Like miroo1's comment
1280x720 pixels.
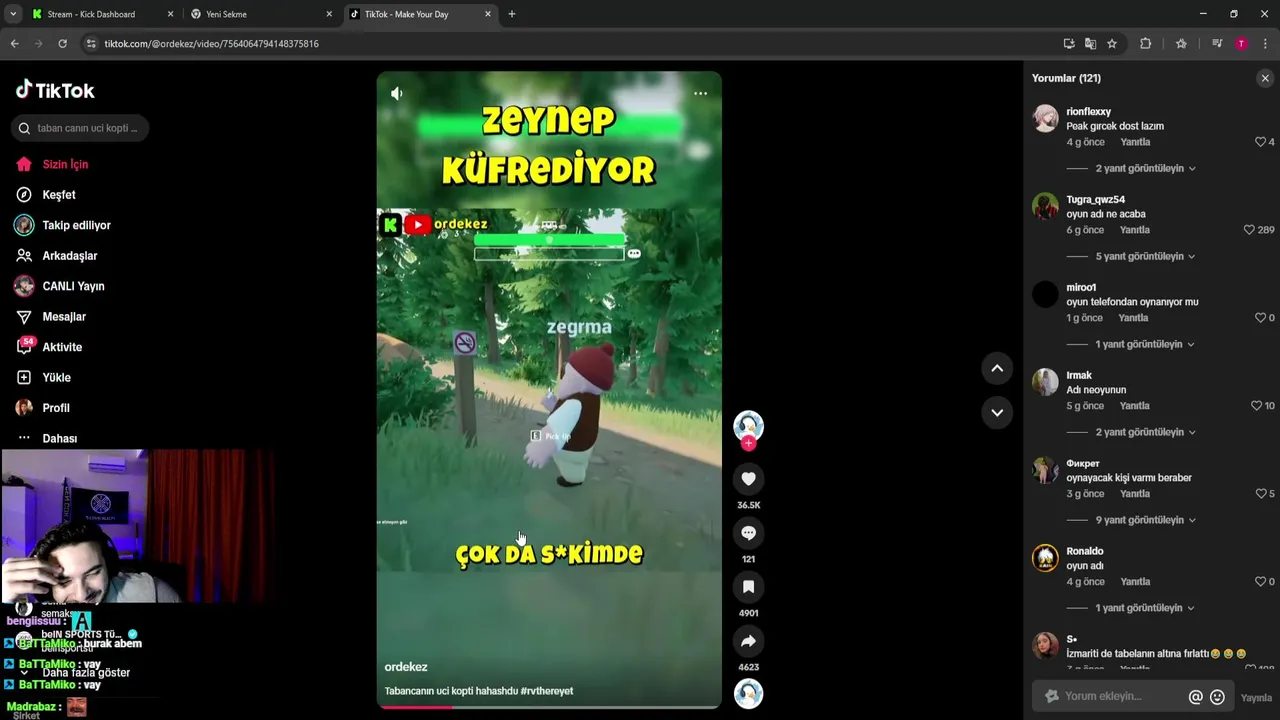click(1261, 318)
